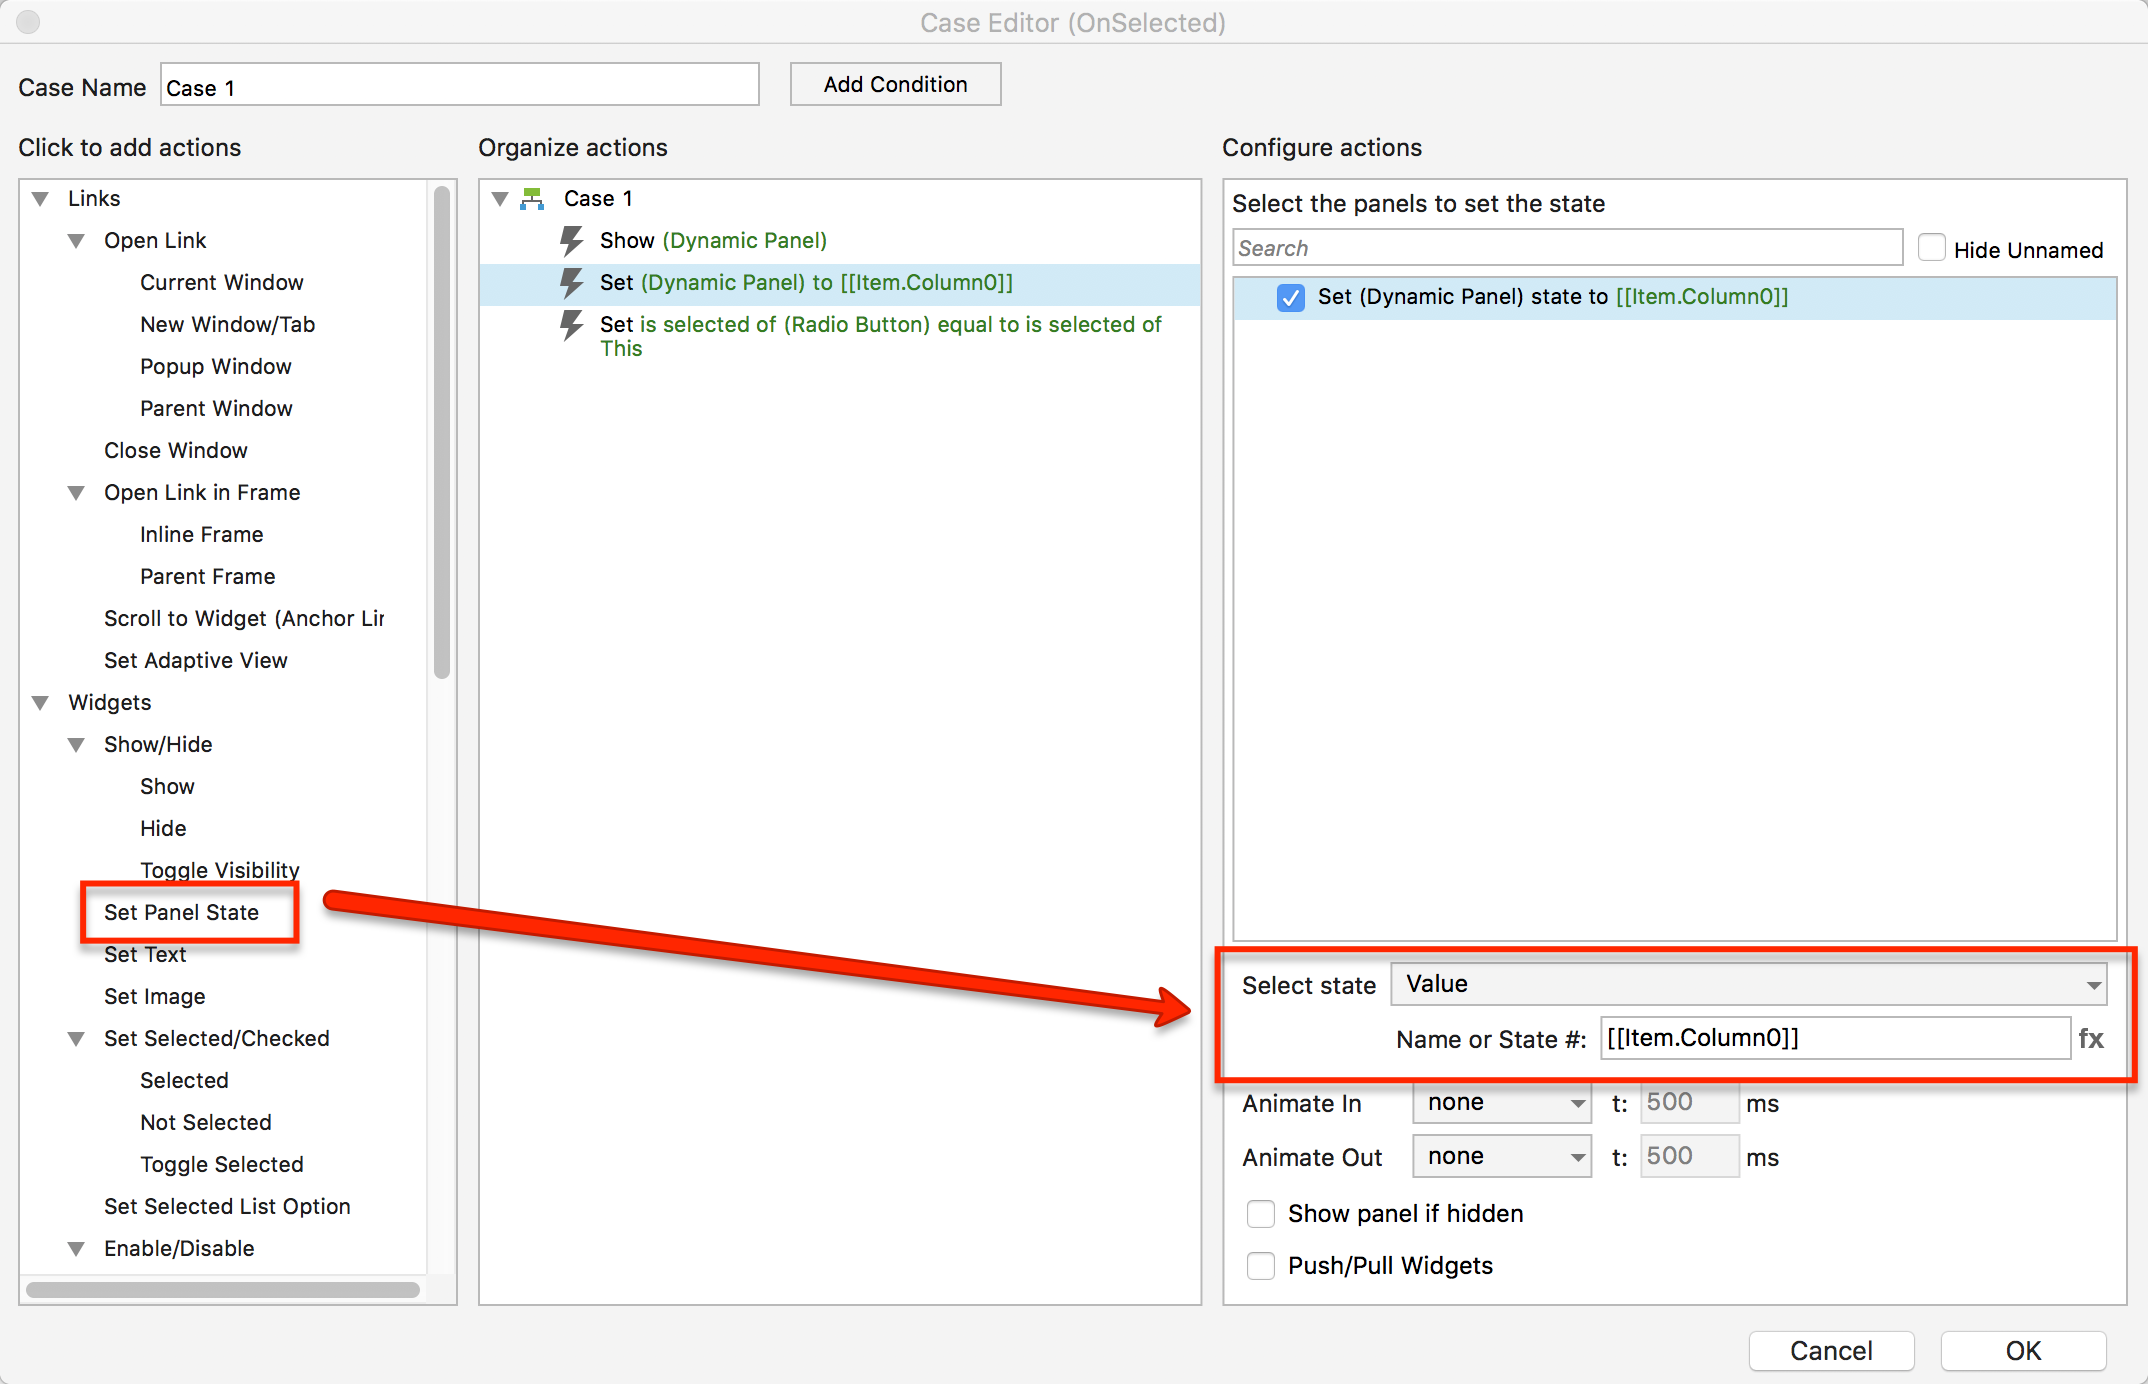Click the fx formula icon beside state field
This screenshot has height=1384, width=2148.
click(x=2090, y=1038)
